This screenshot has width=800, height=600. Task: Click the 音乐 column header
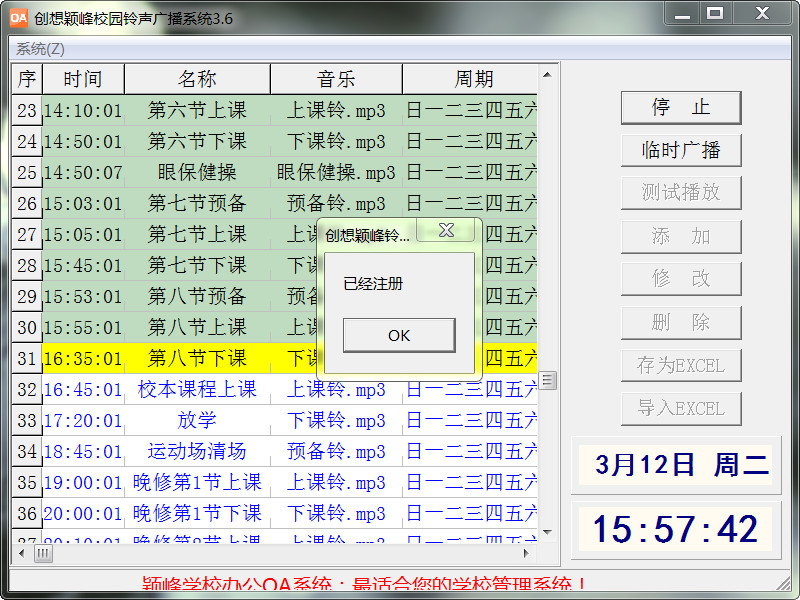(336, 79)
